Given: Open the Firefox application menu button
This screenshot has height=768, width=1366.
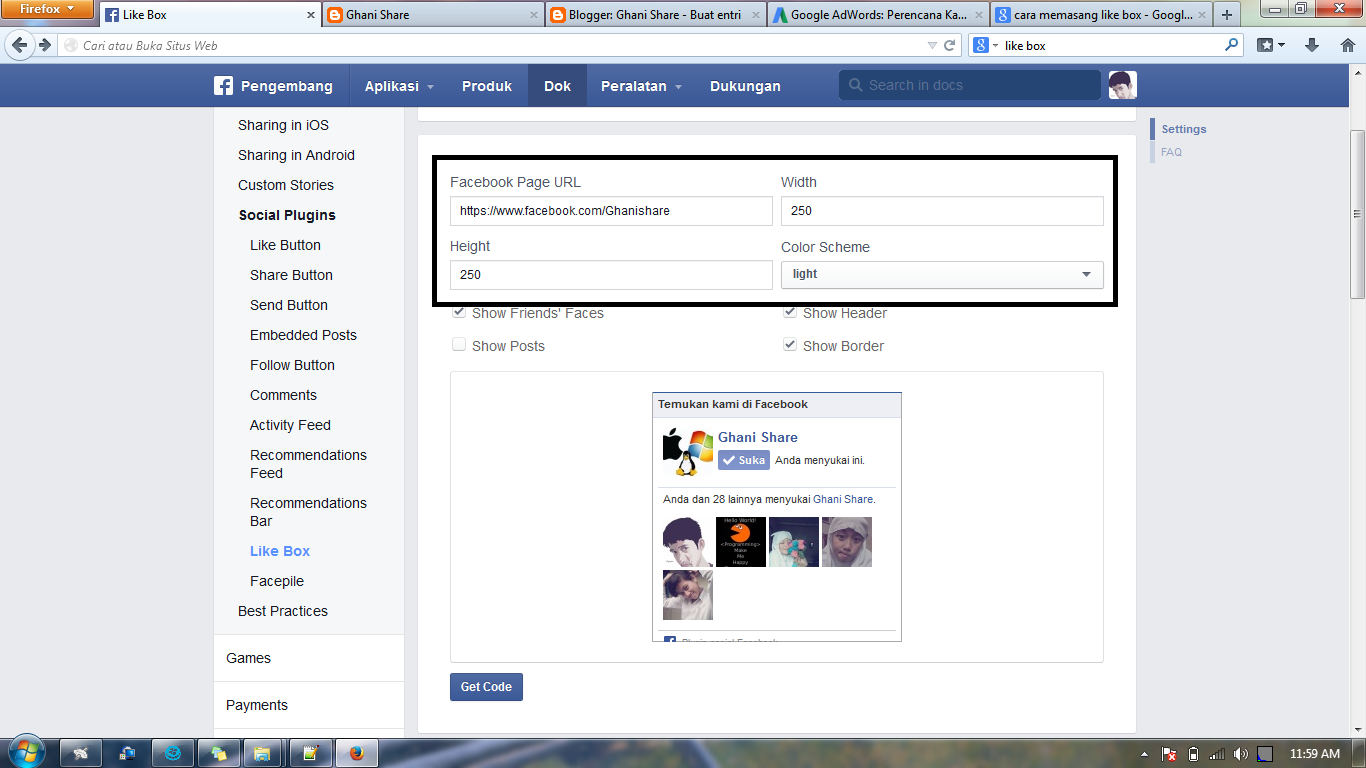Looking at the screenshot, I should pos(46,9).
